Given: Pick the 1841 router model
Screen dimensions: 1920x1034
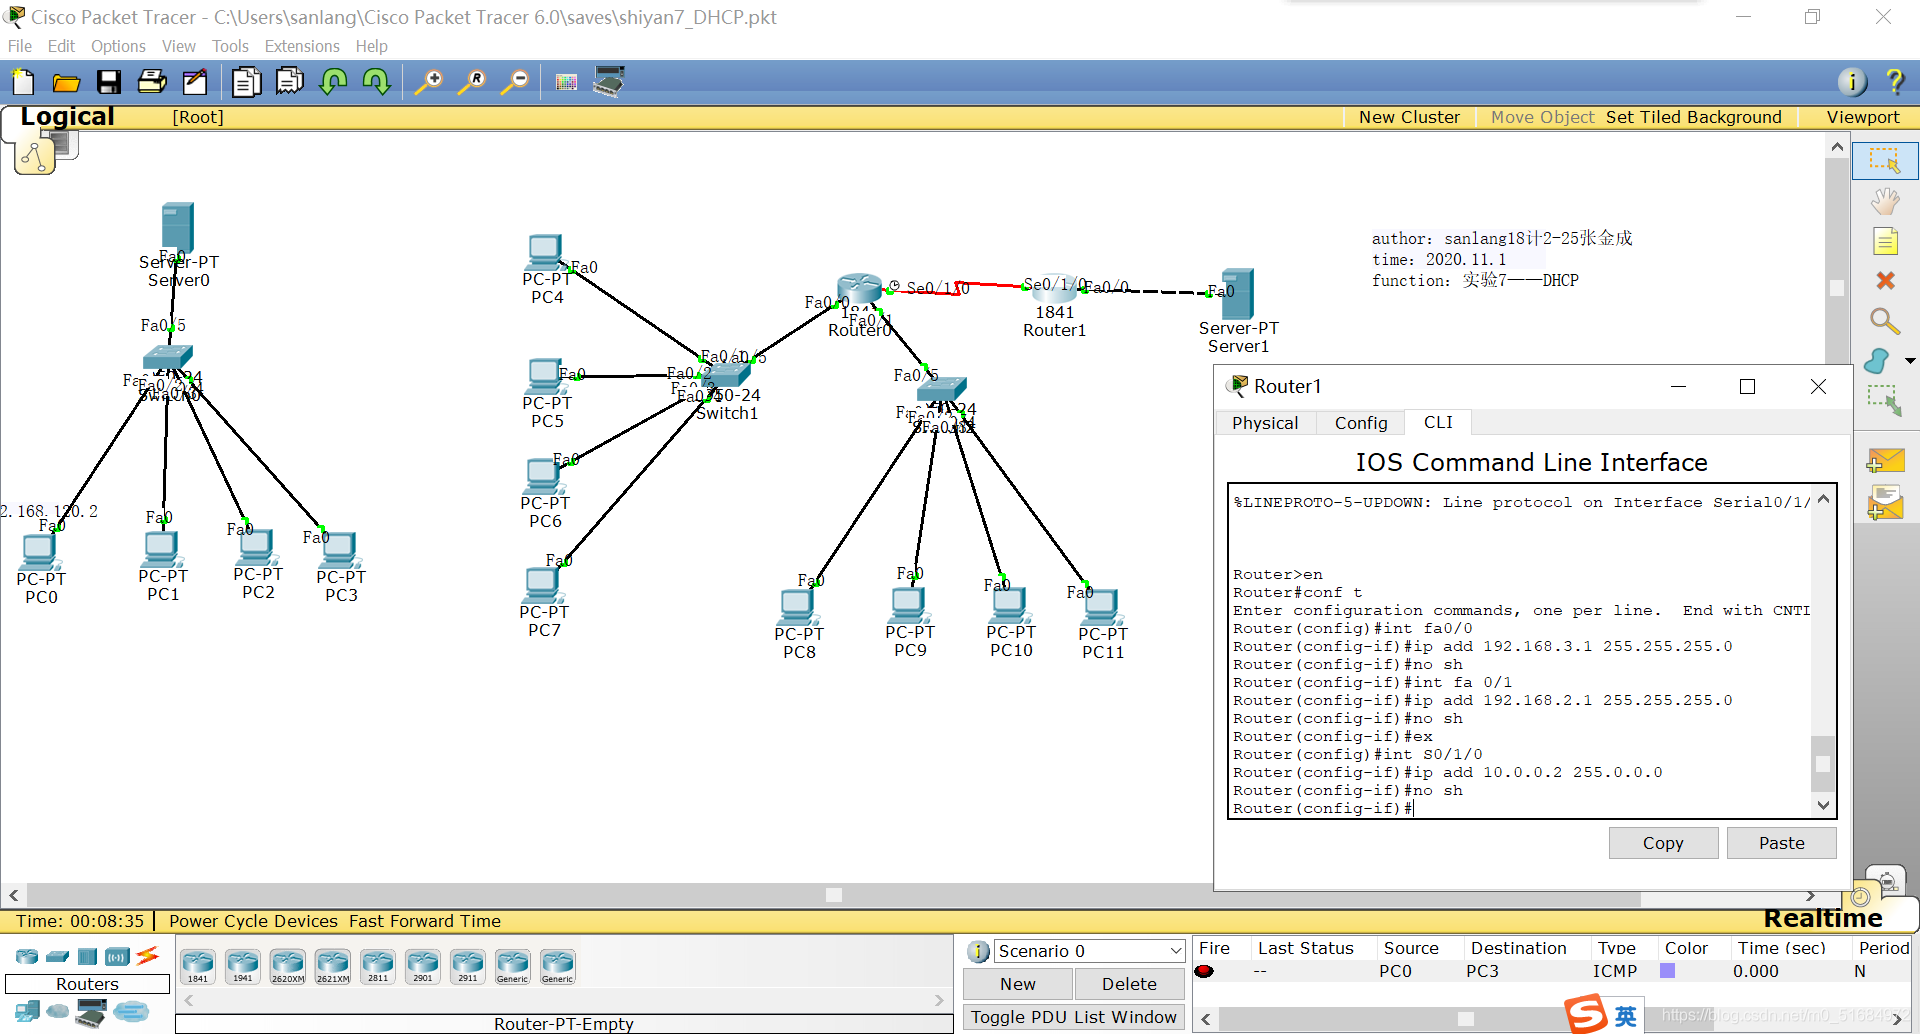Looking at the screenshot, I should click(x=198, y=966).
